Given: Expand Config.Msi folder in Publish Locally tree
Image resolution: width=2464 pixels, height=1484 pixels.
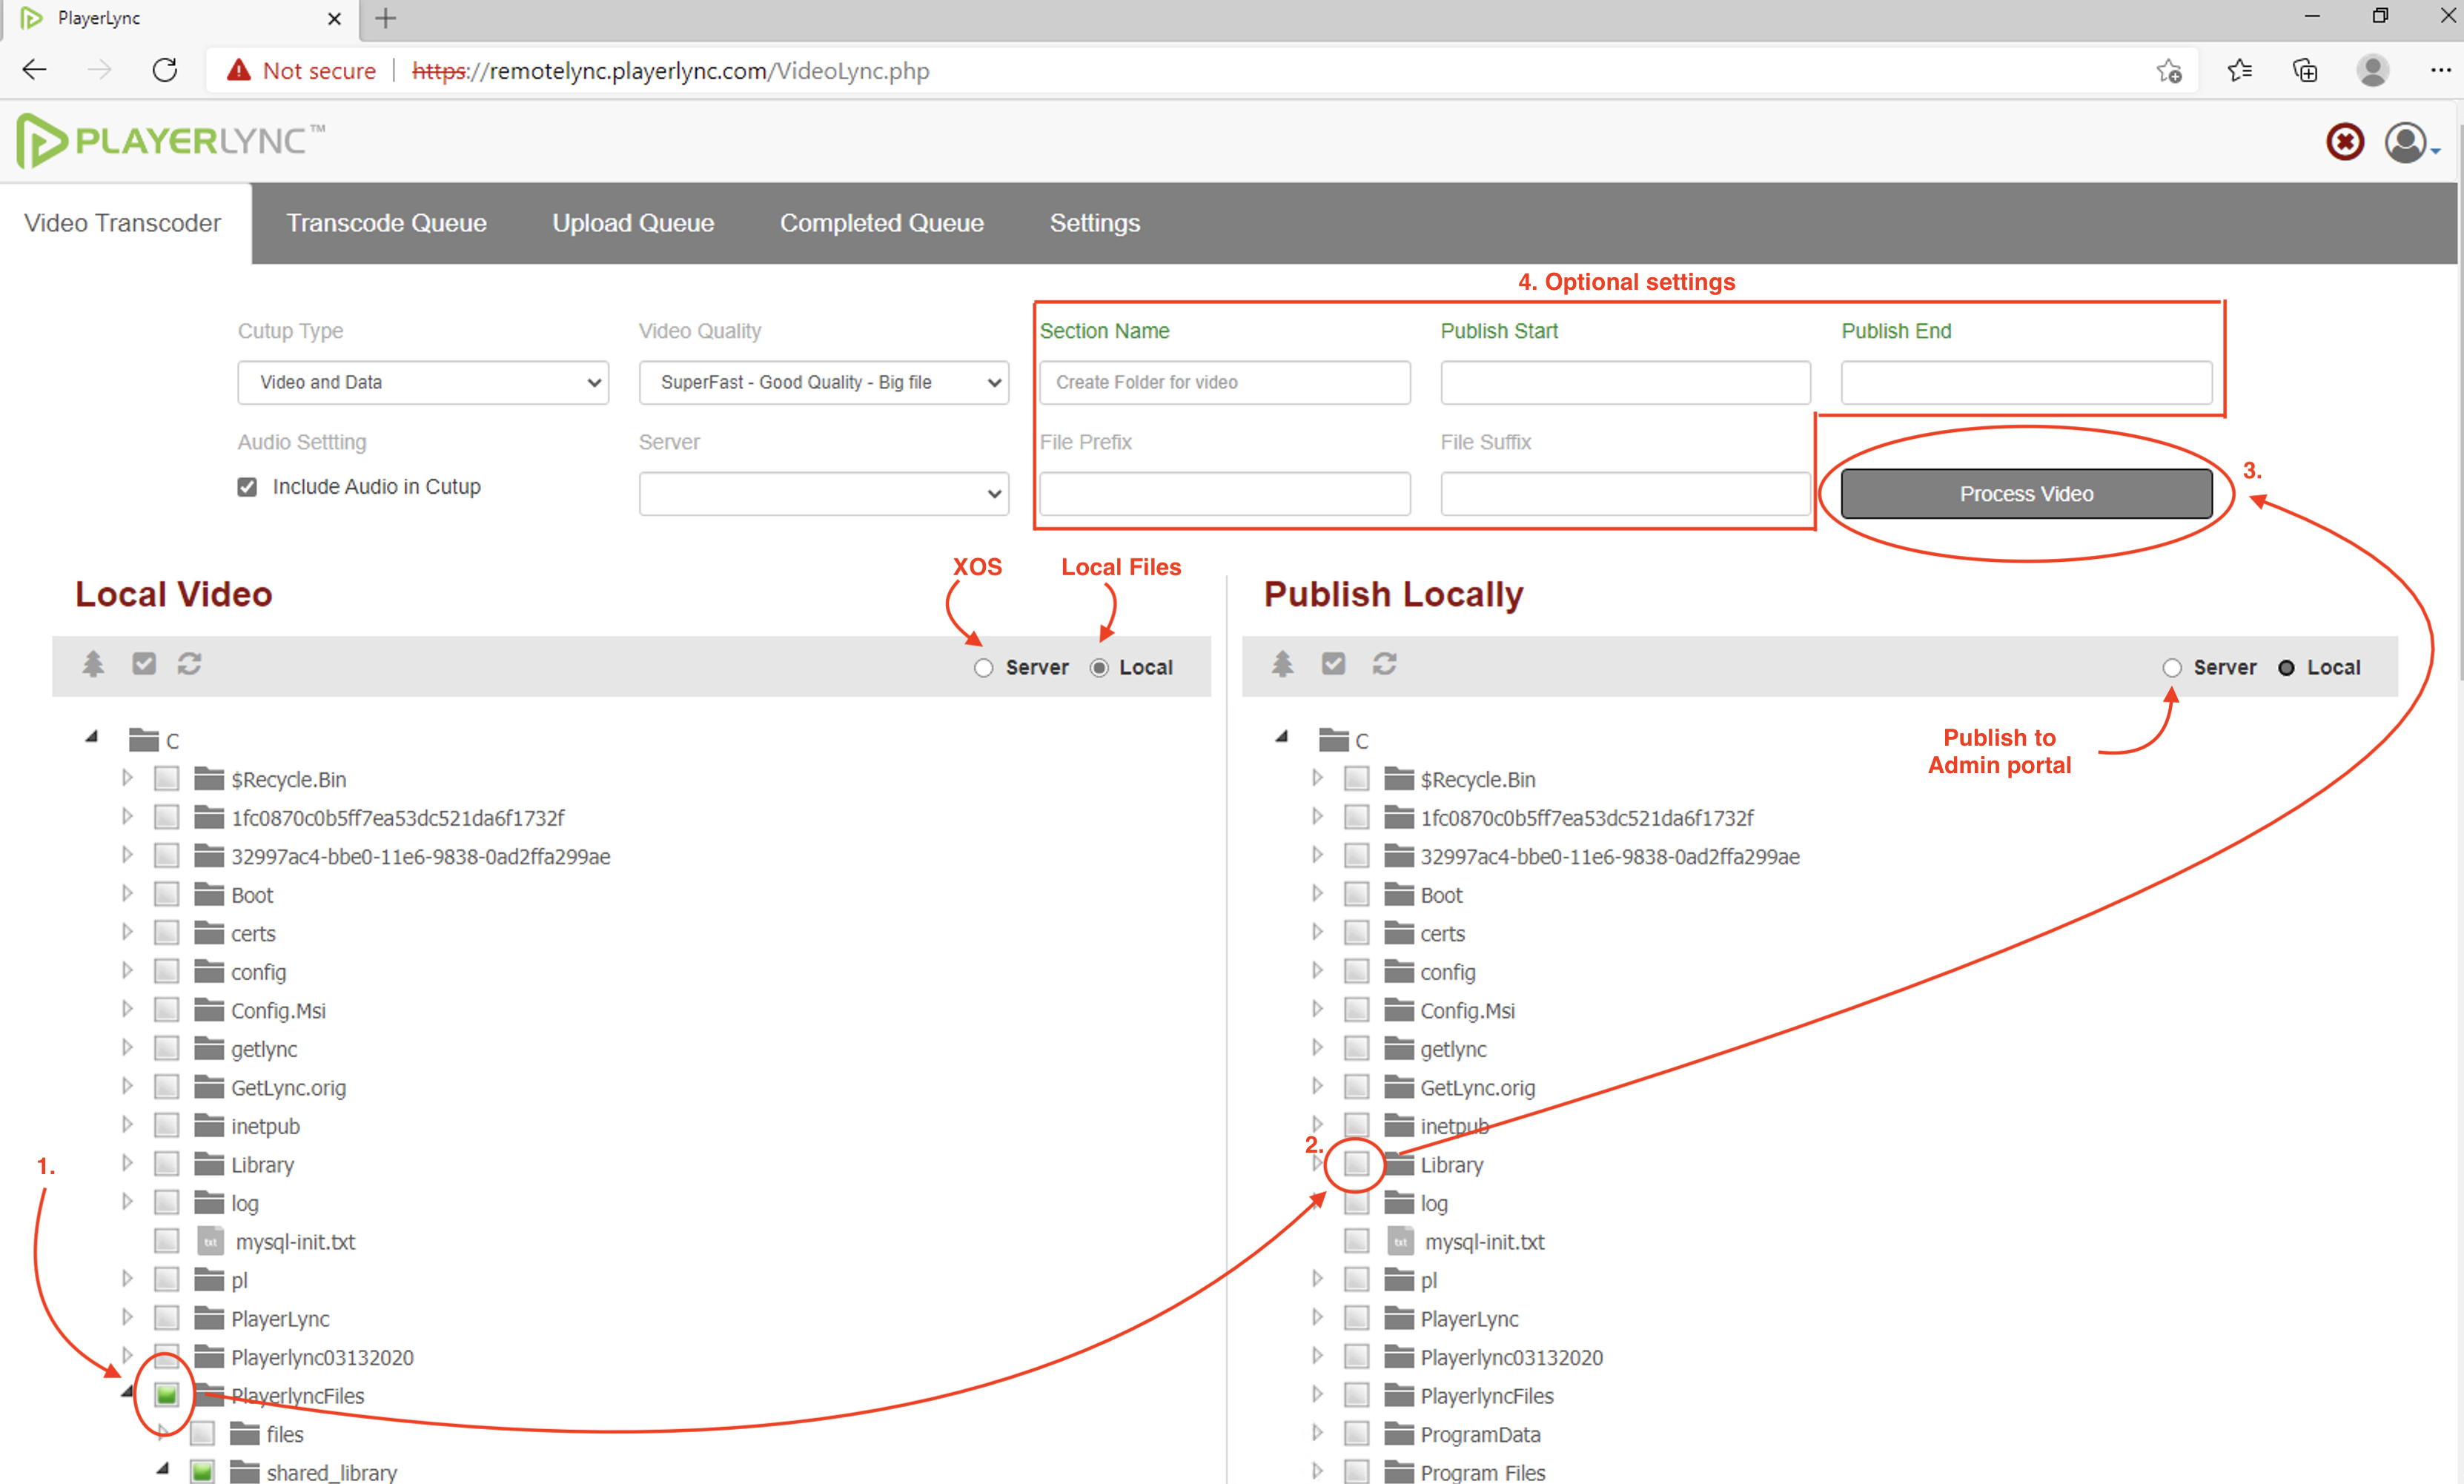Looking at the screenshot, I should 1317,1009.
